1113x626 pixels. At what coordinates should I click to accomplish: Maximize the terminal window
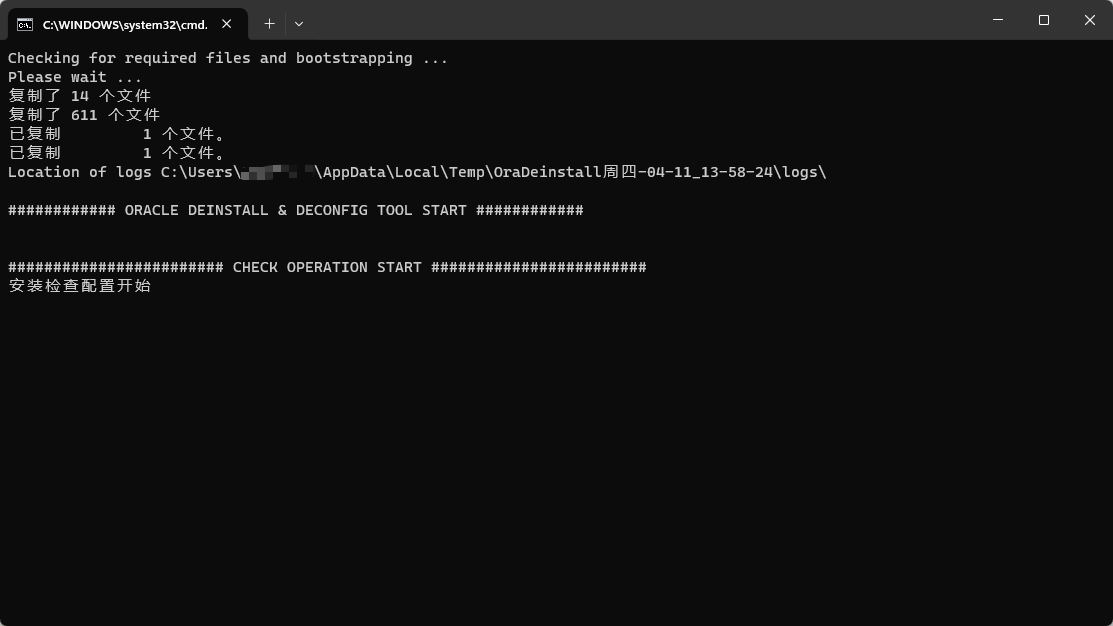pos(1044,20)
